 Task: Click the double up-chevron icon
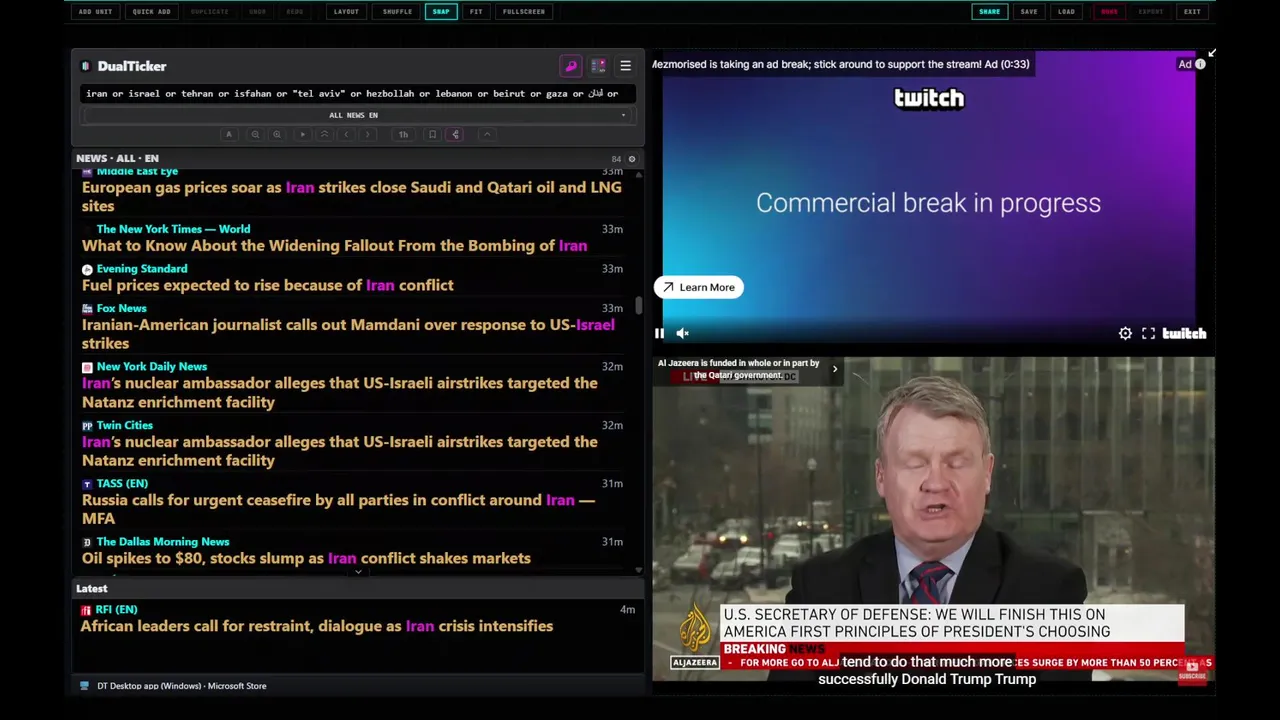point(324,134)
